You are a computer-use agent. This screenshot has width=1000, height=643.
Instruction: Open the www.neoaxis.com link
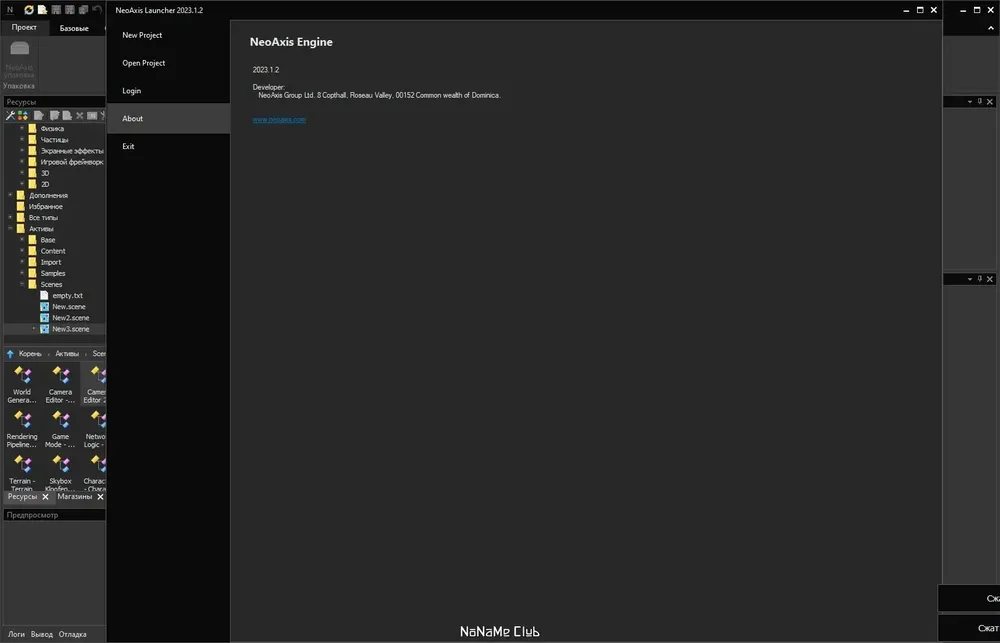pos(279,119)
